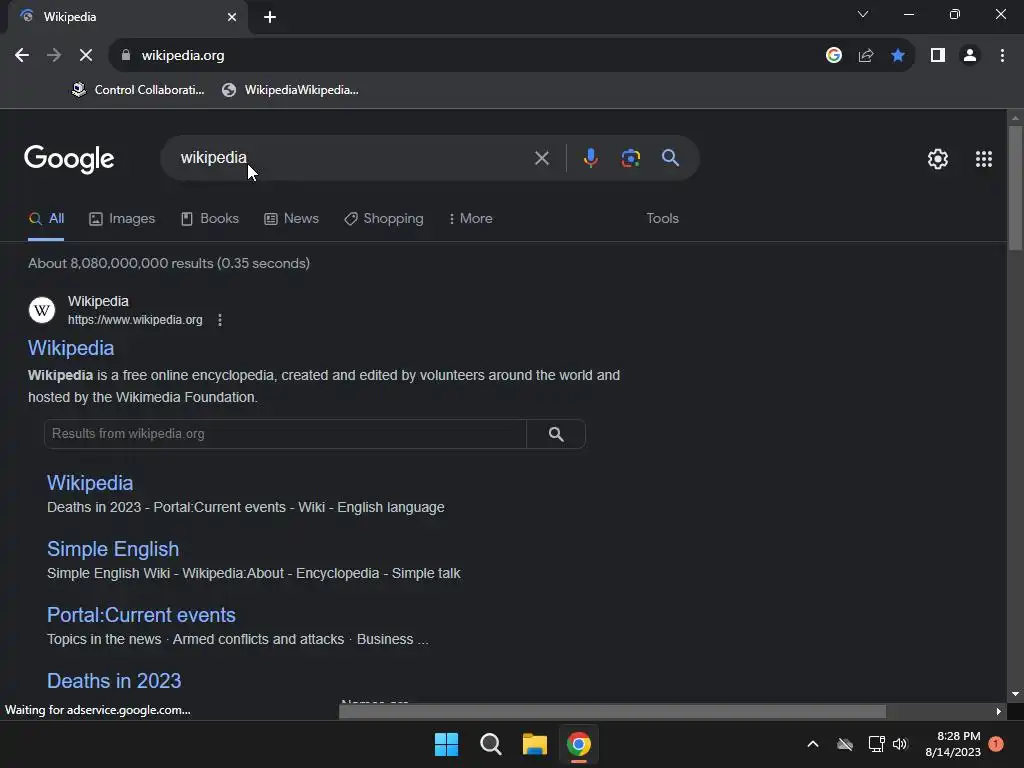View site info via the lock icon
Image resolution: width=1024 pixels, height=768 pixels.
tap(126, 56)
